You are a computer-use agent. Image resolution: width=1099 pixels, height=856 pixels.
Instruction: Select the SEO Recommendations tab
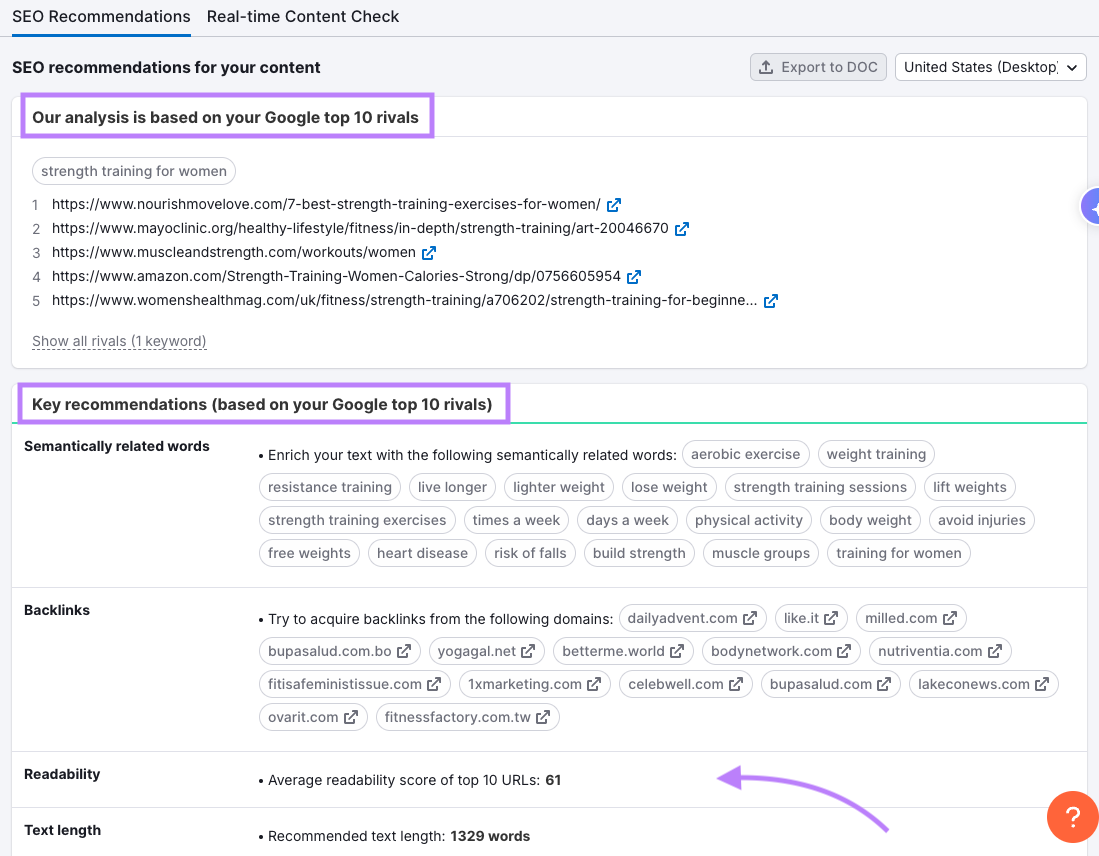pos(100,17)
